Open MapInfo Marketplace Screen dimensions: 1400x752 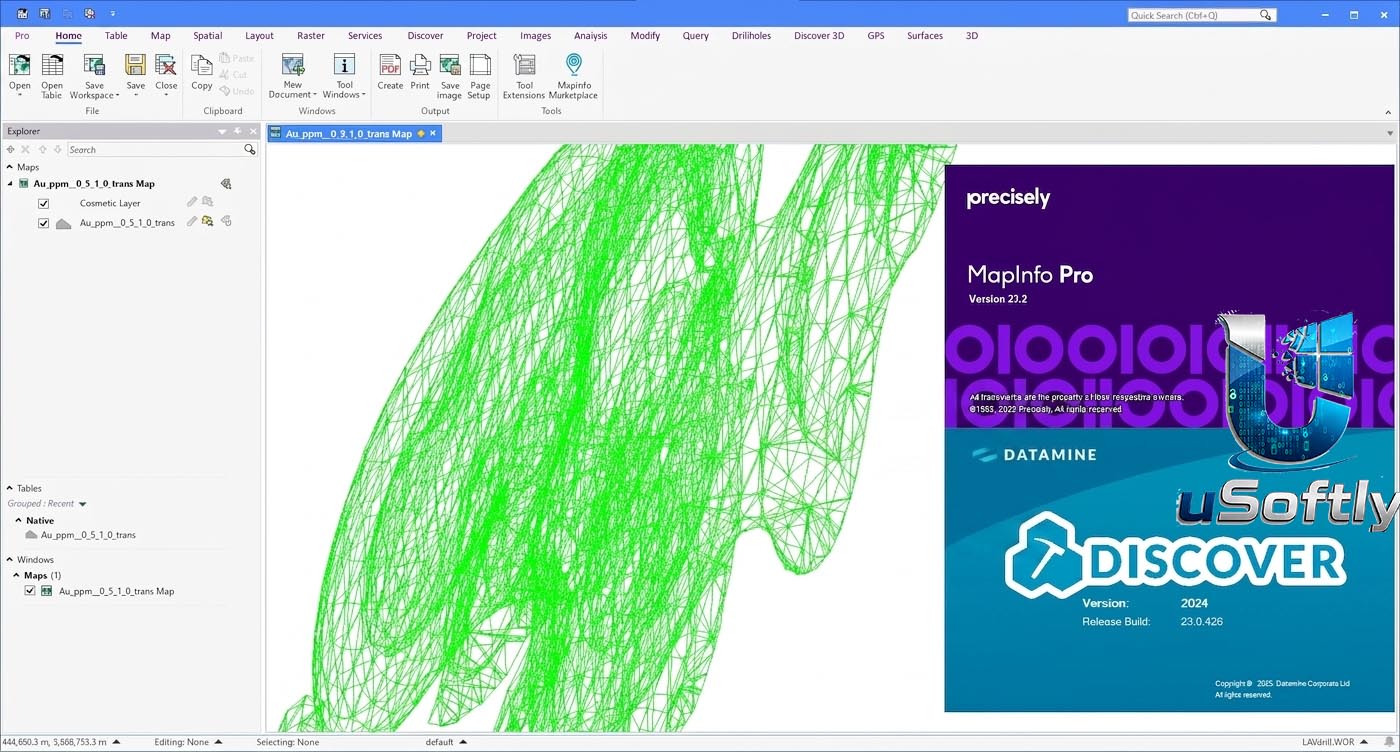pyautogui.click(x=573, y=75)
